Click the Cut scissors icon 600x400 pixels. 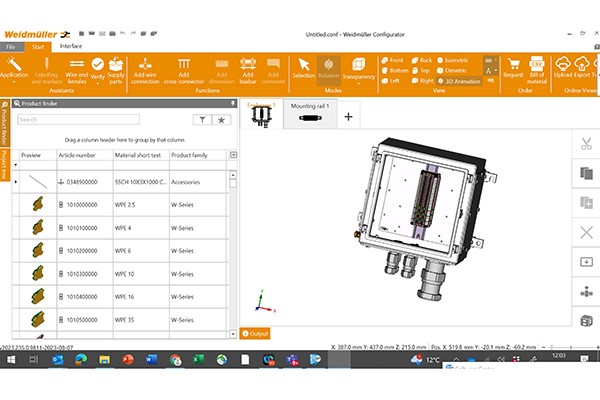pyautogui.click(x=586, y=144)
